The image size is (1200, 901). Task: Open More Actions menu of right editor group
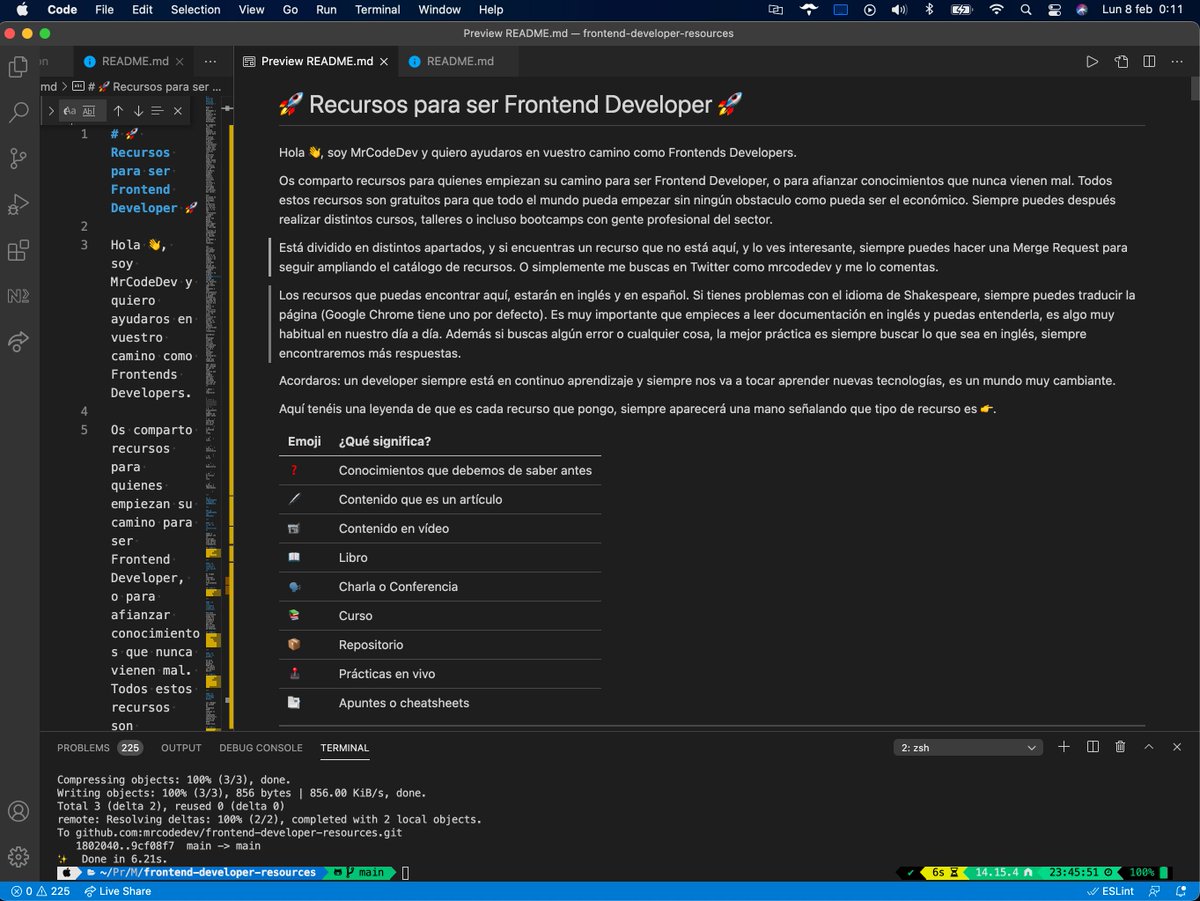point(1178,61)
